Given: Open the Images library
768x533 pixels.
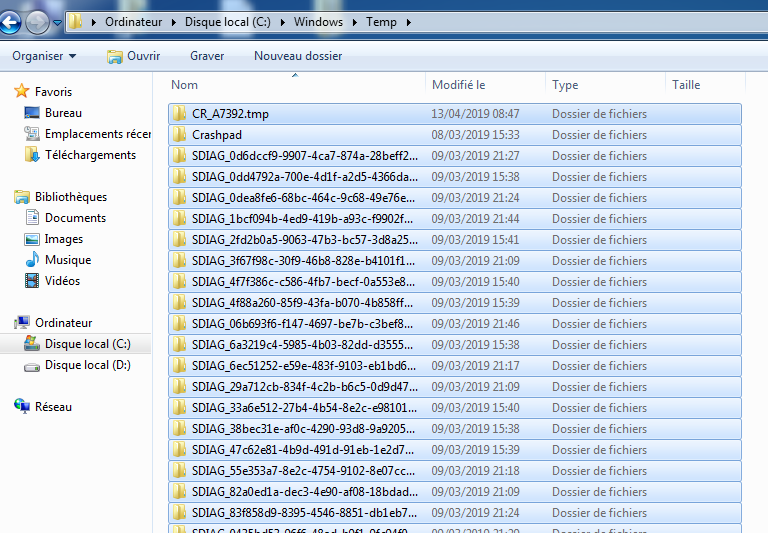Looking at the screenshot, I should [63, 239].
